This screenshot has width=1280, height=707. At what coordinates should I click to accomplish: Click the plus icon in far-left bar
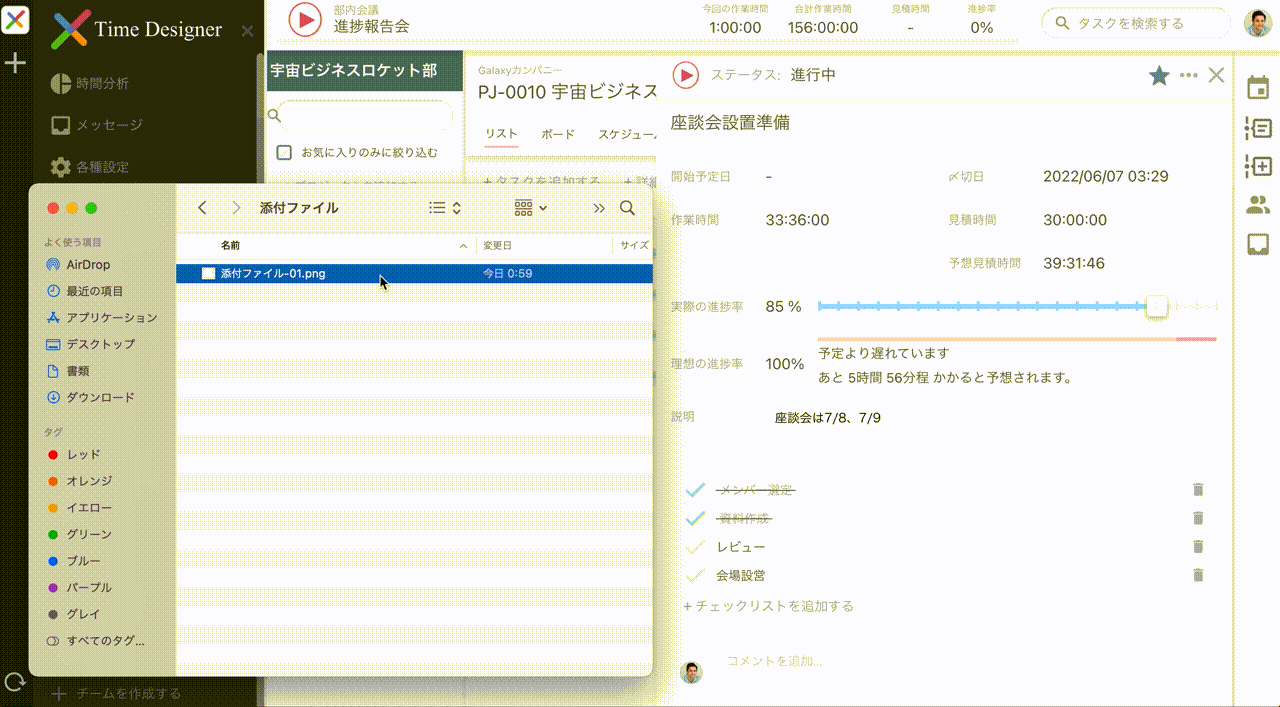point(15,64)
